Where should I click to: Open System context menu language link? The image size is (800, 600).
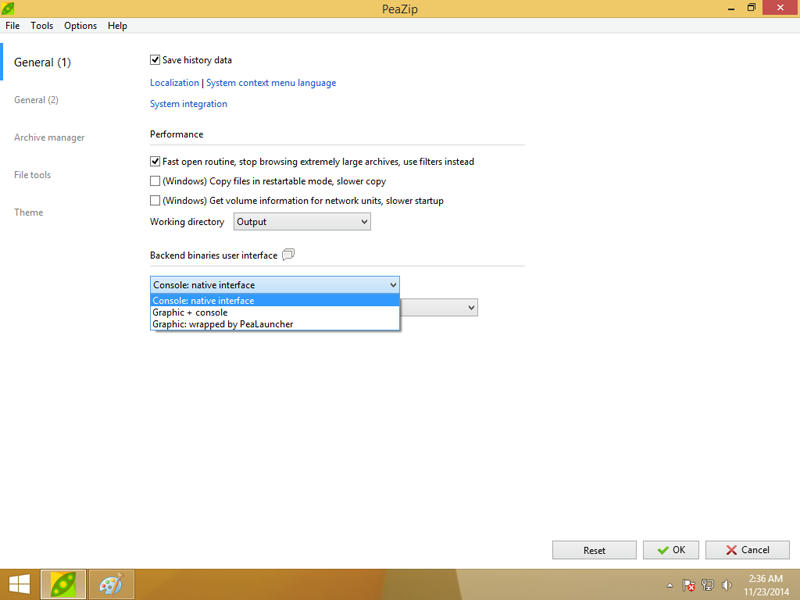(271, 83)
